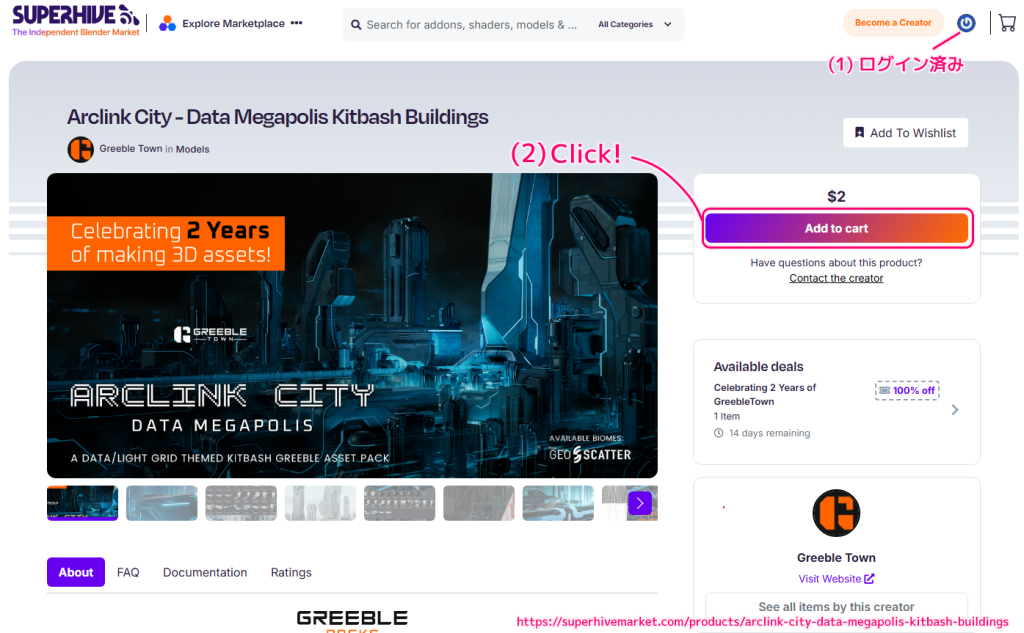The width and height of the screenshot is (1024, 633).
Task: Select the second gallery thumbnail
Action: tap(161, 503)
